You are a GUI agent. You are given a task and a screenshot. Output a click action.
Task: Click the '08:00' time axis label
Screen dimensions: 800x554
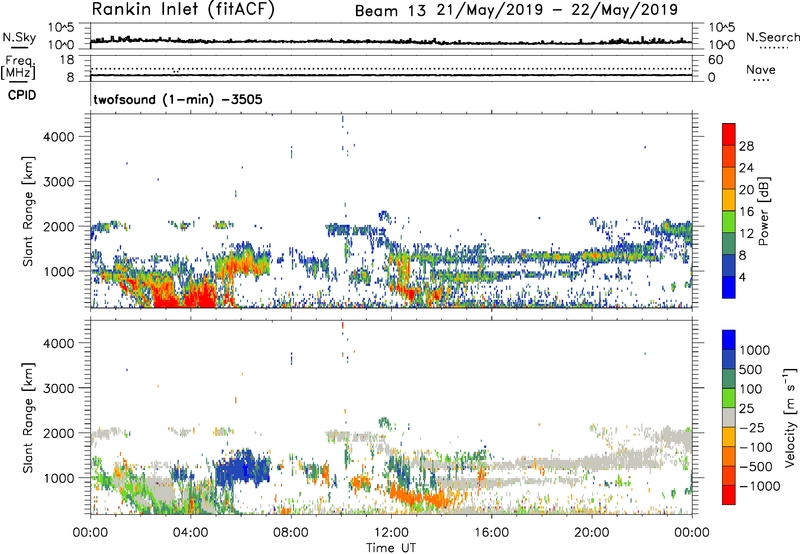click(x=291, y=533)
